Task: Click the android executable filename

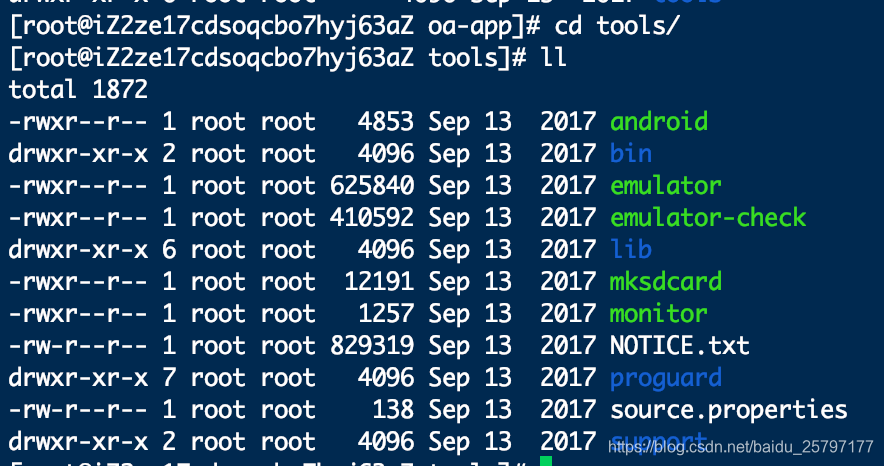Action: (x=658, y=122)
